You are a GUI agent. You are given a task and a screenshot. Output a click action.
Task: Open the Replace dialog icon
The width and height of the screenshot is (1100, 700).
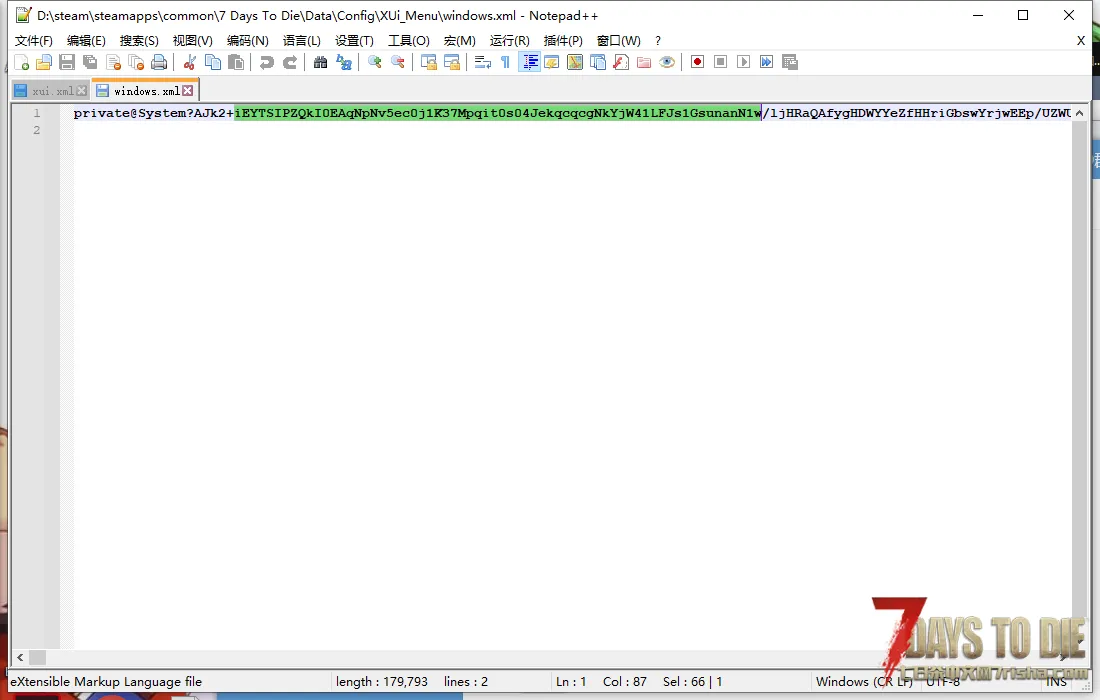point(344,62)
